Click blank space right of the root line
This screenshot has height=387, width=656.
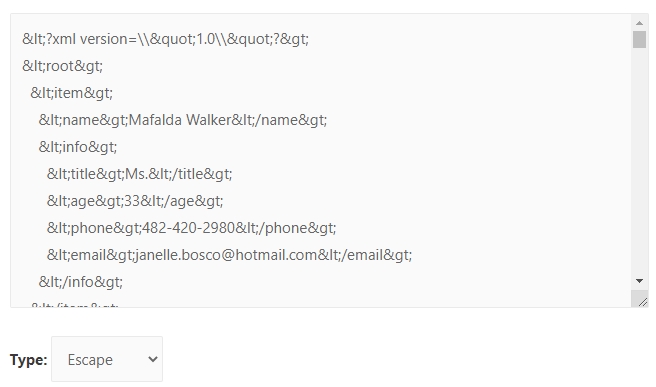(364, 66)
